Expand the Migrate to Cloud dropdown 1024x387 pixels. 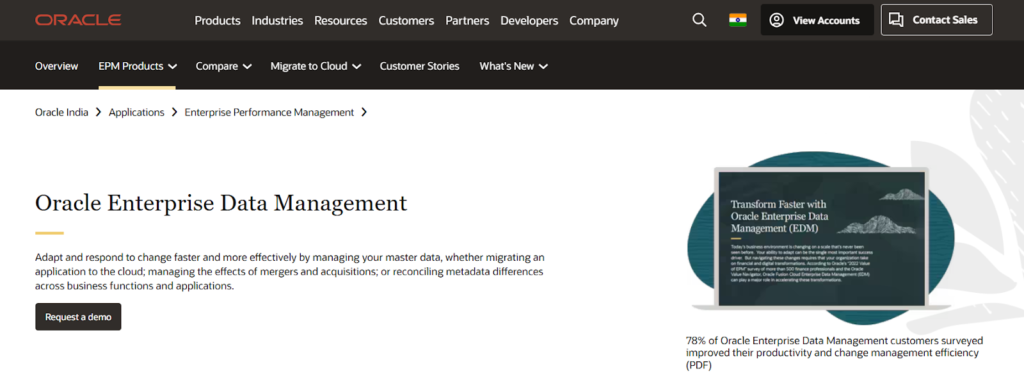point(316,66)
